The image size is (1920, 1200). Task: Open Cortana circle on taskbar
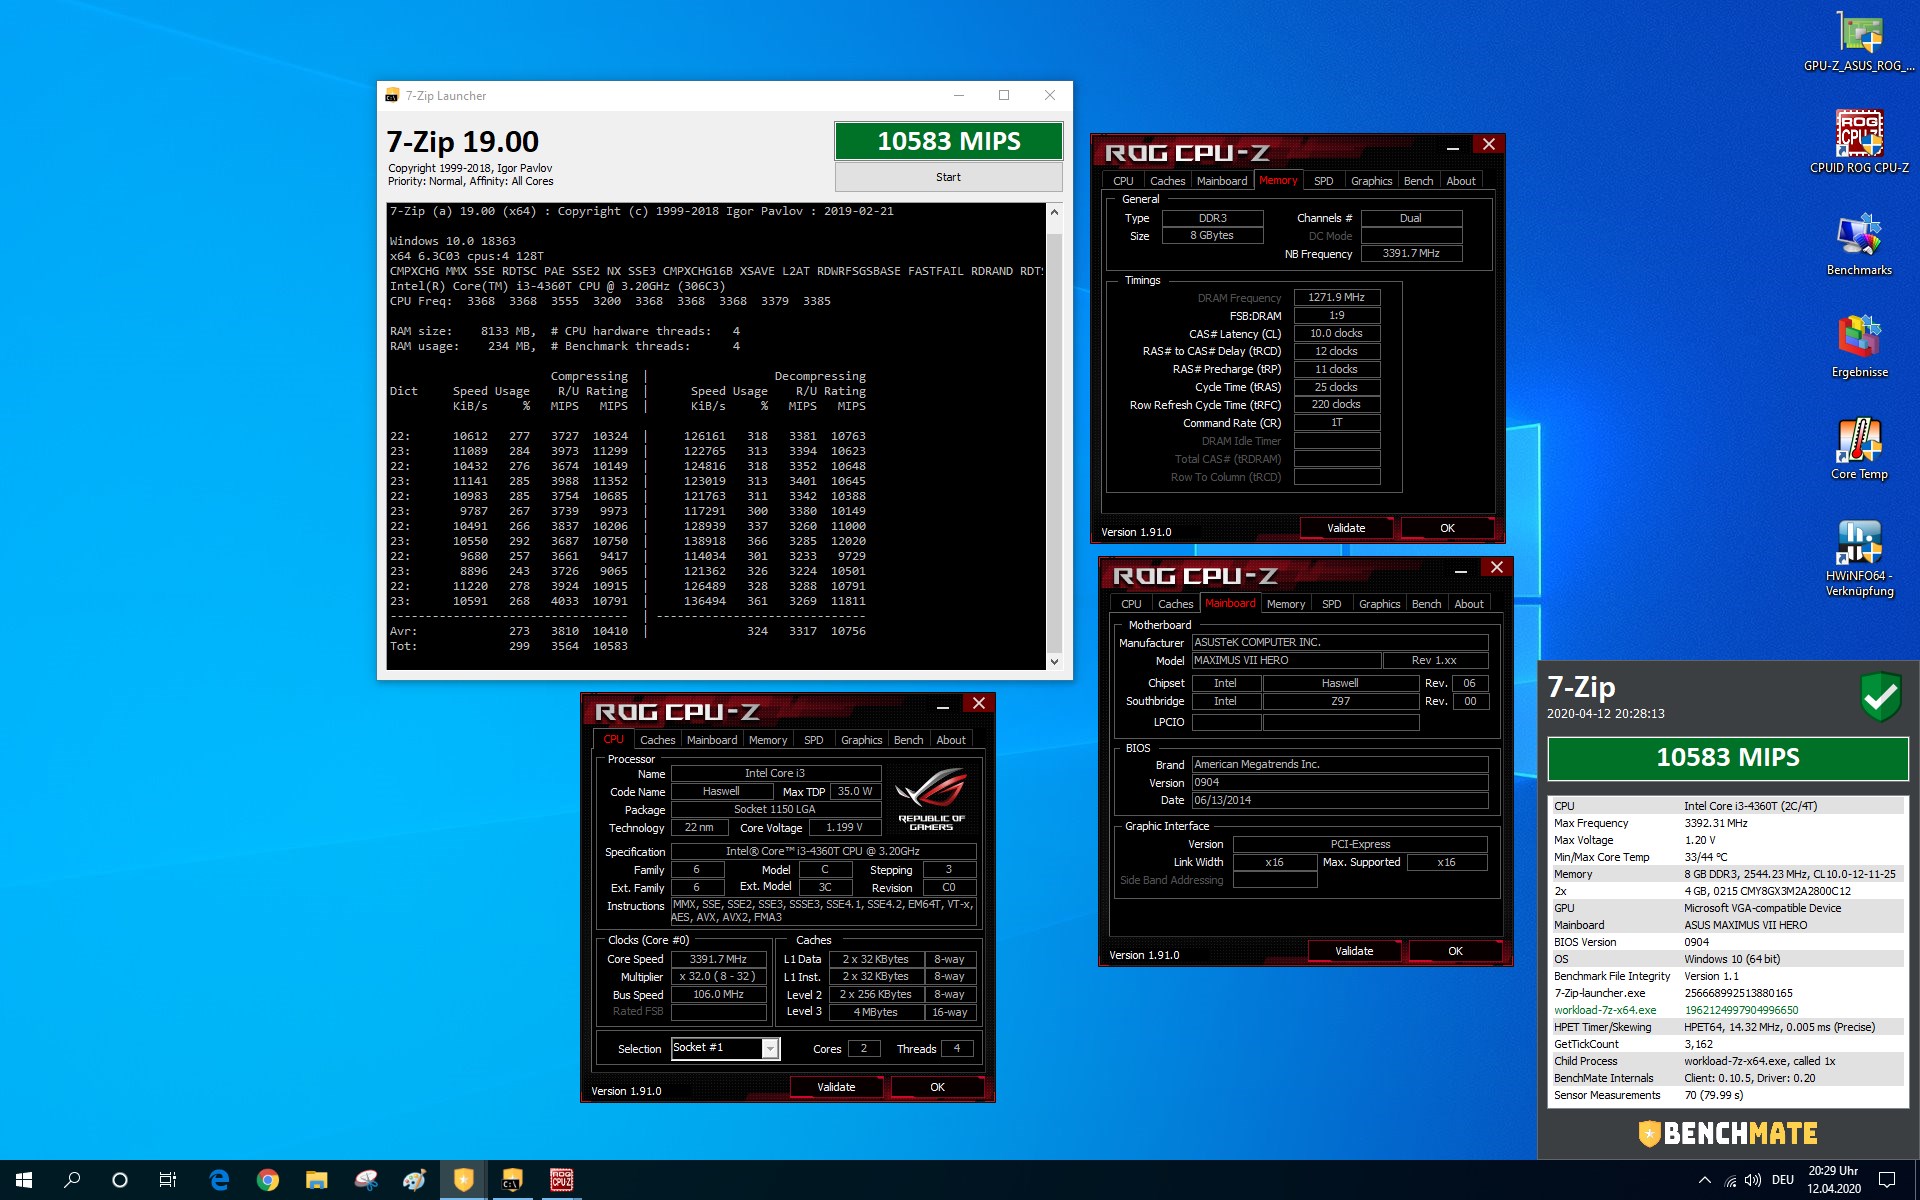click(x=120, y=1180)
